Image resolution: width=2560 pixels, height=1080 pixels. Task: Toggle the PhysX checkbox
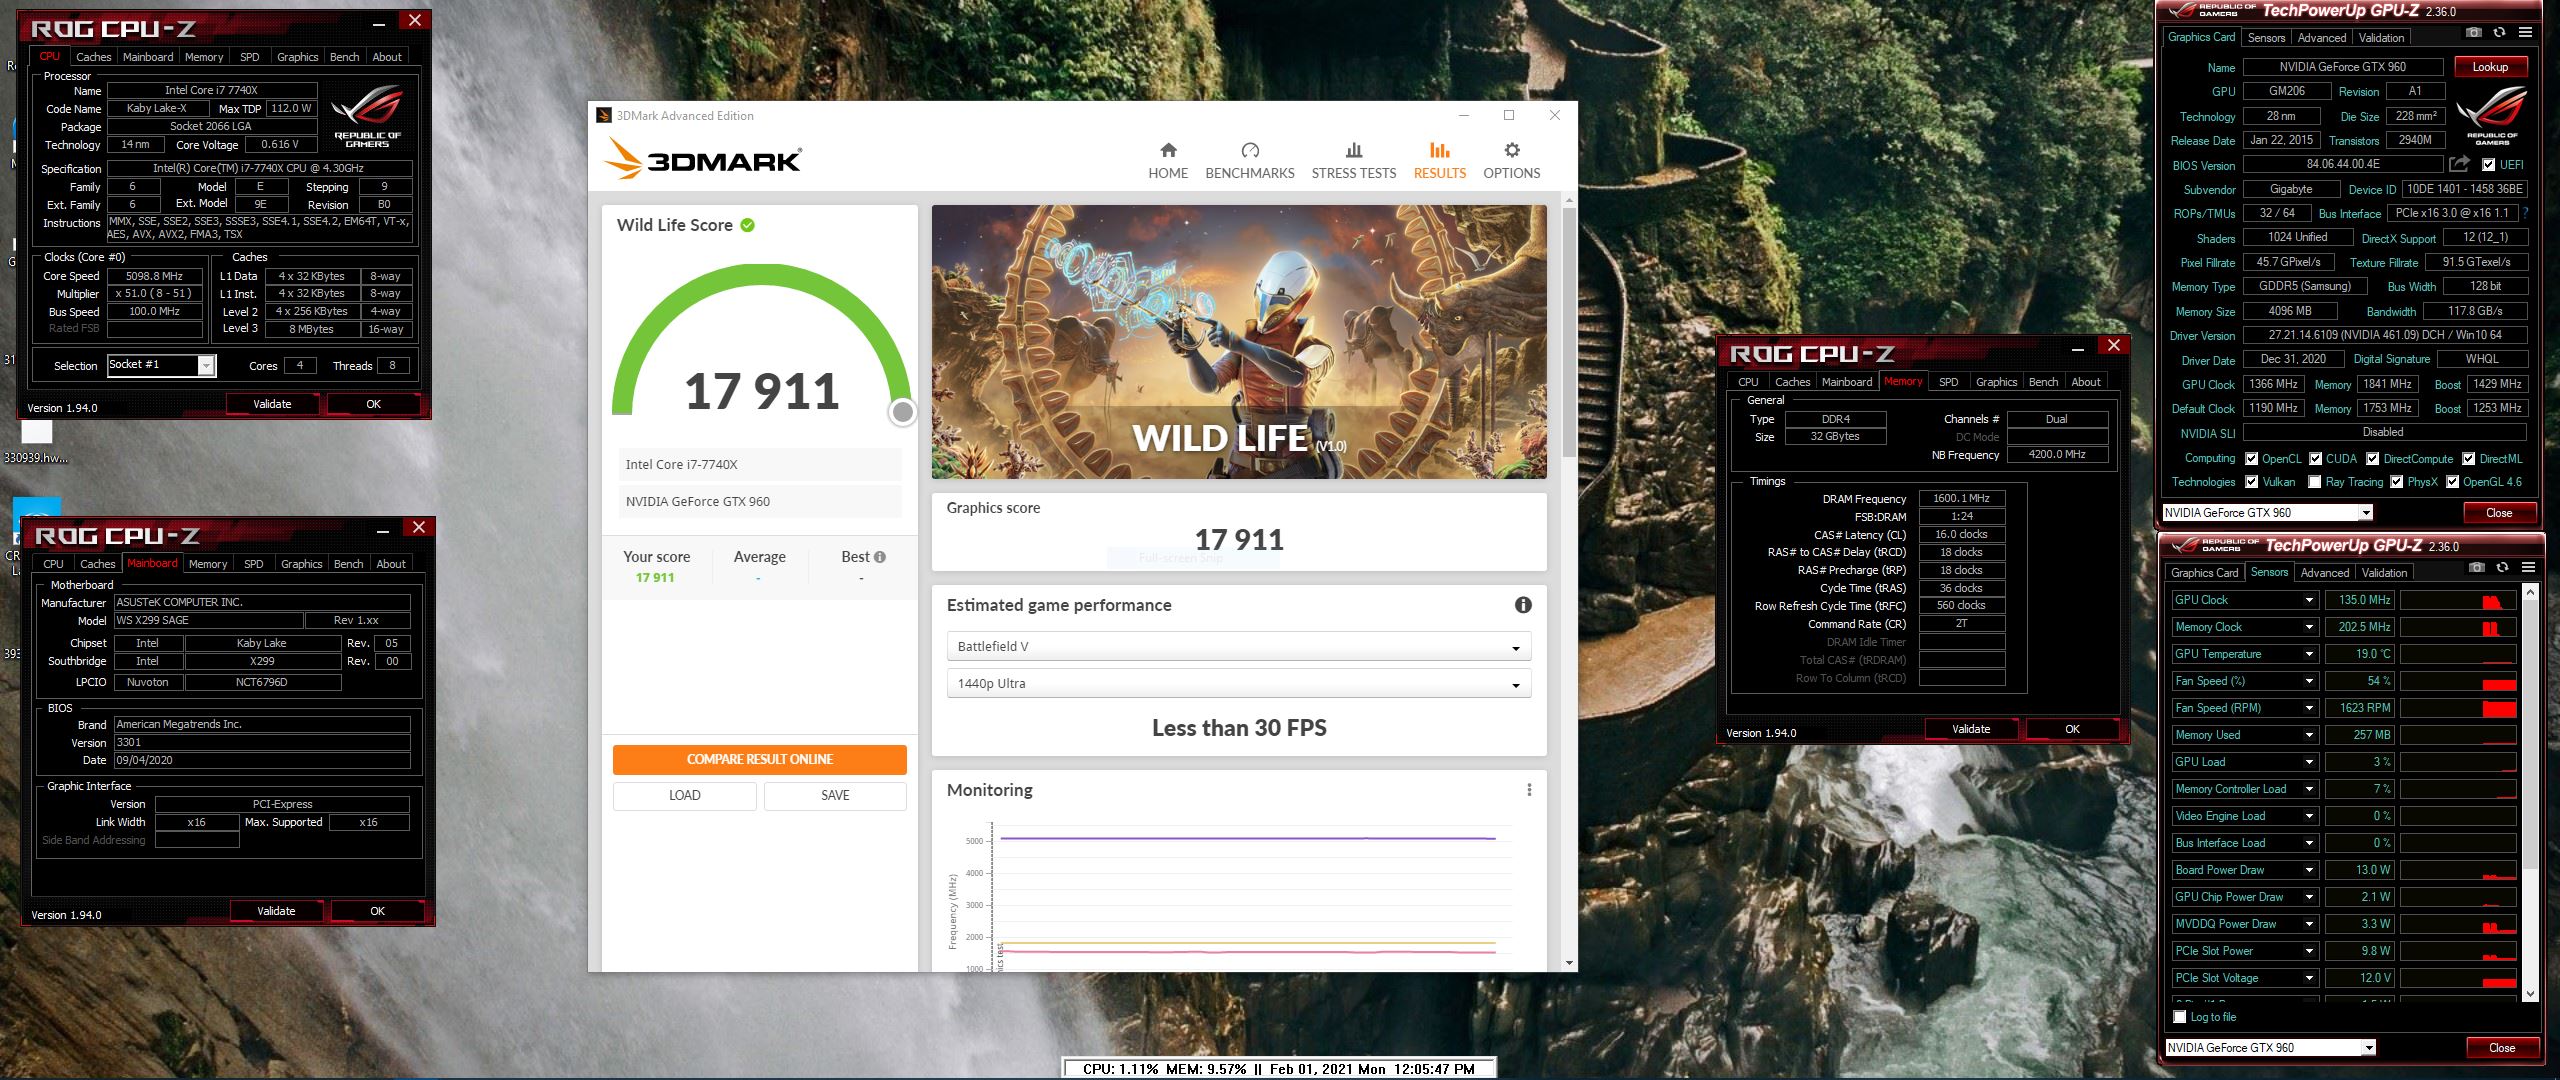[x=2396, y=482]
